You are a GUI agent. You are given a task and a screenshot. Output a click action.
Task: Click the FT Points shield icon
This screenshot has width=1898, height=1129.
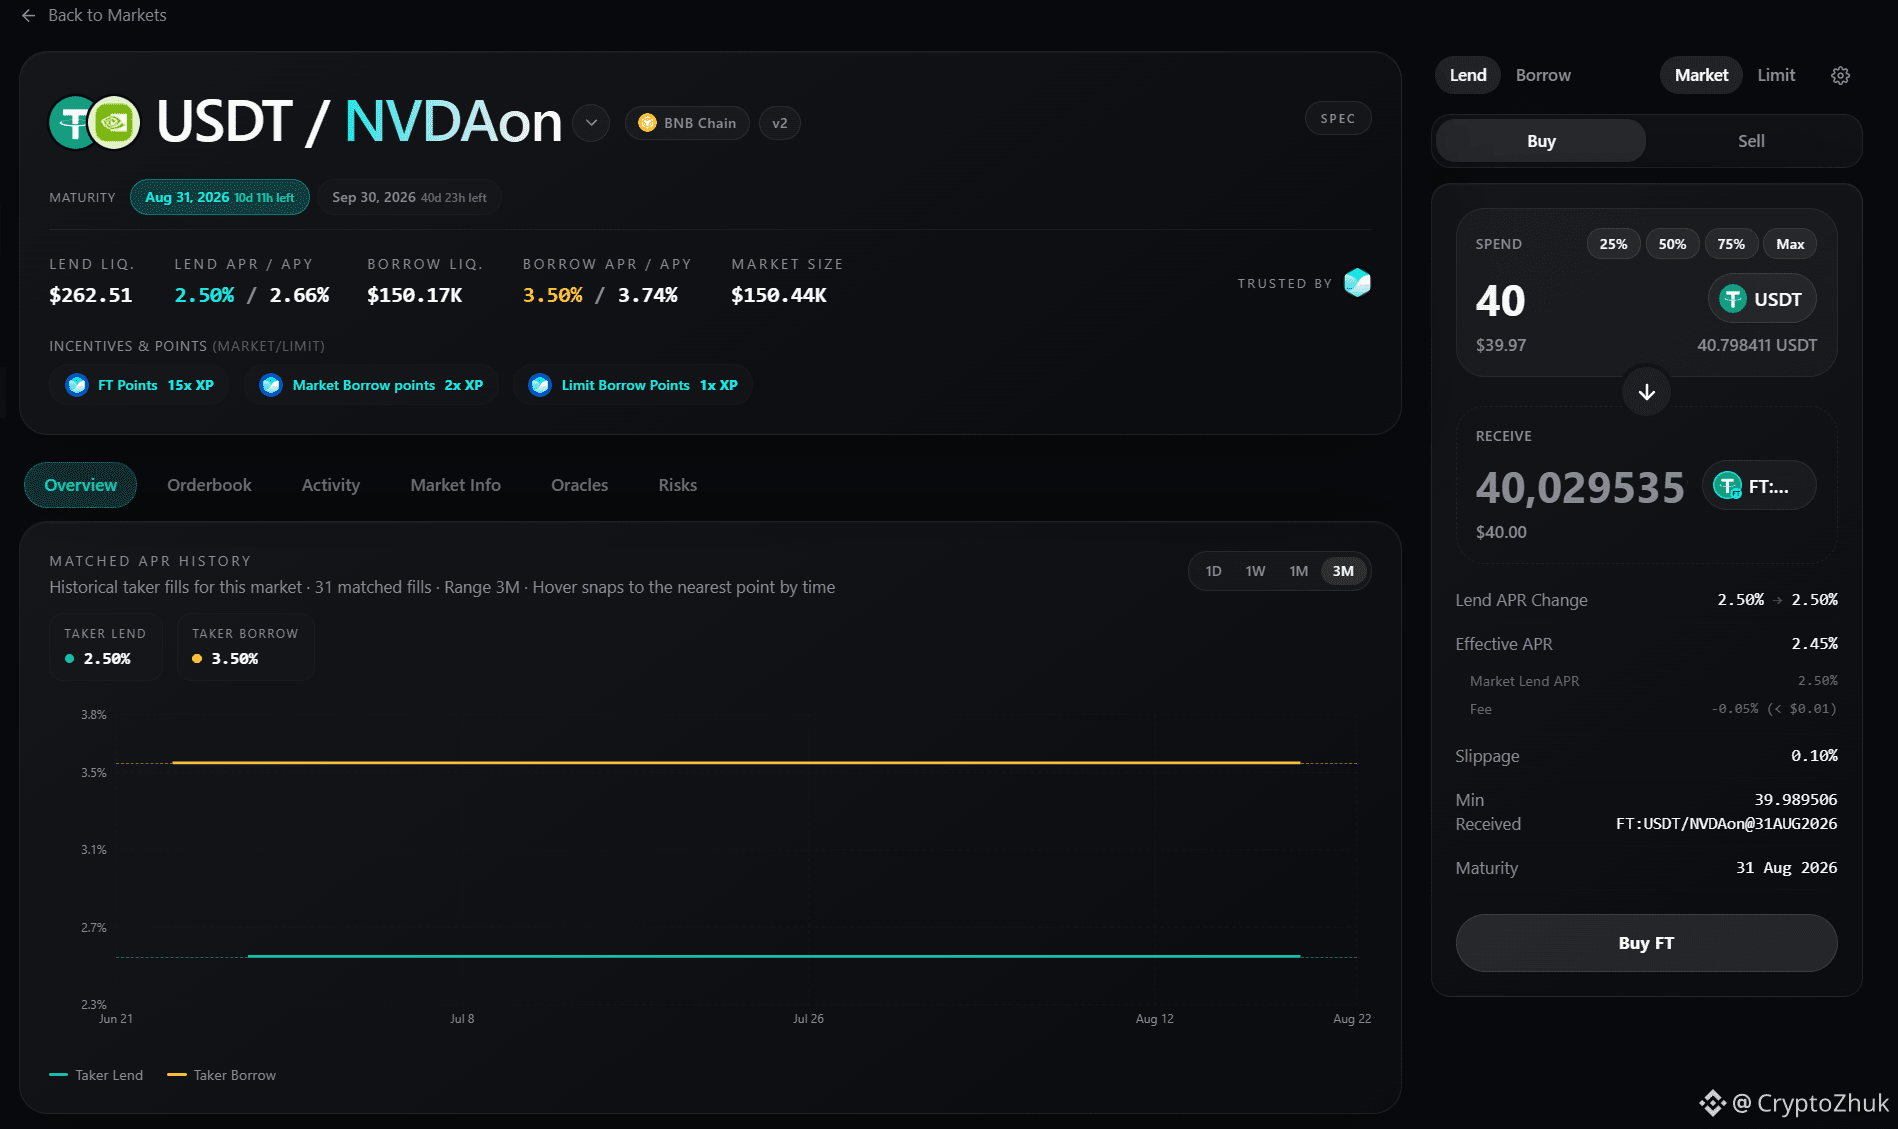pyautogui.click(x=77, y=385)
